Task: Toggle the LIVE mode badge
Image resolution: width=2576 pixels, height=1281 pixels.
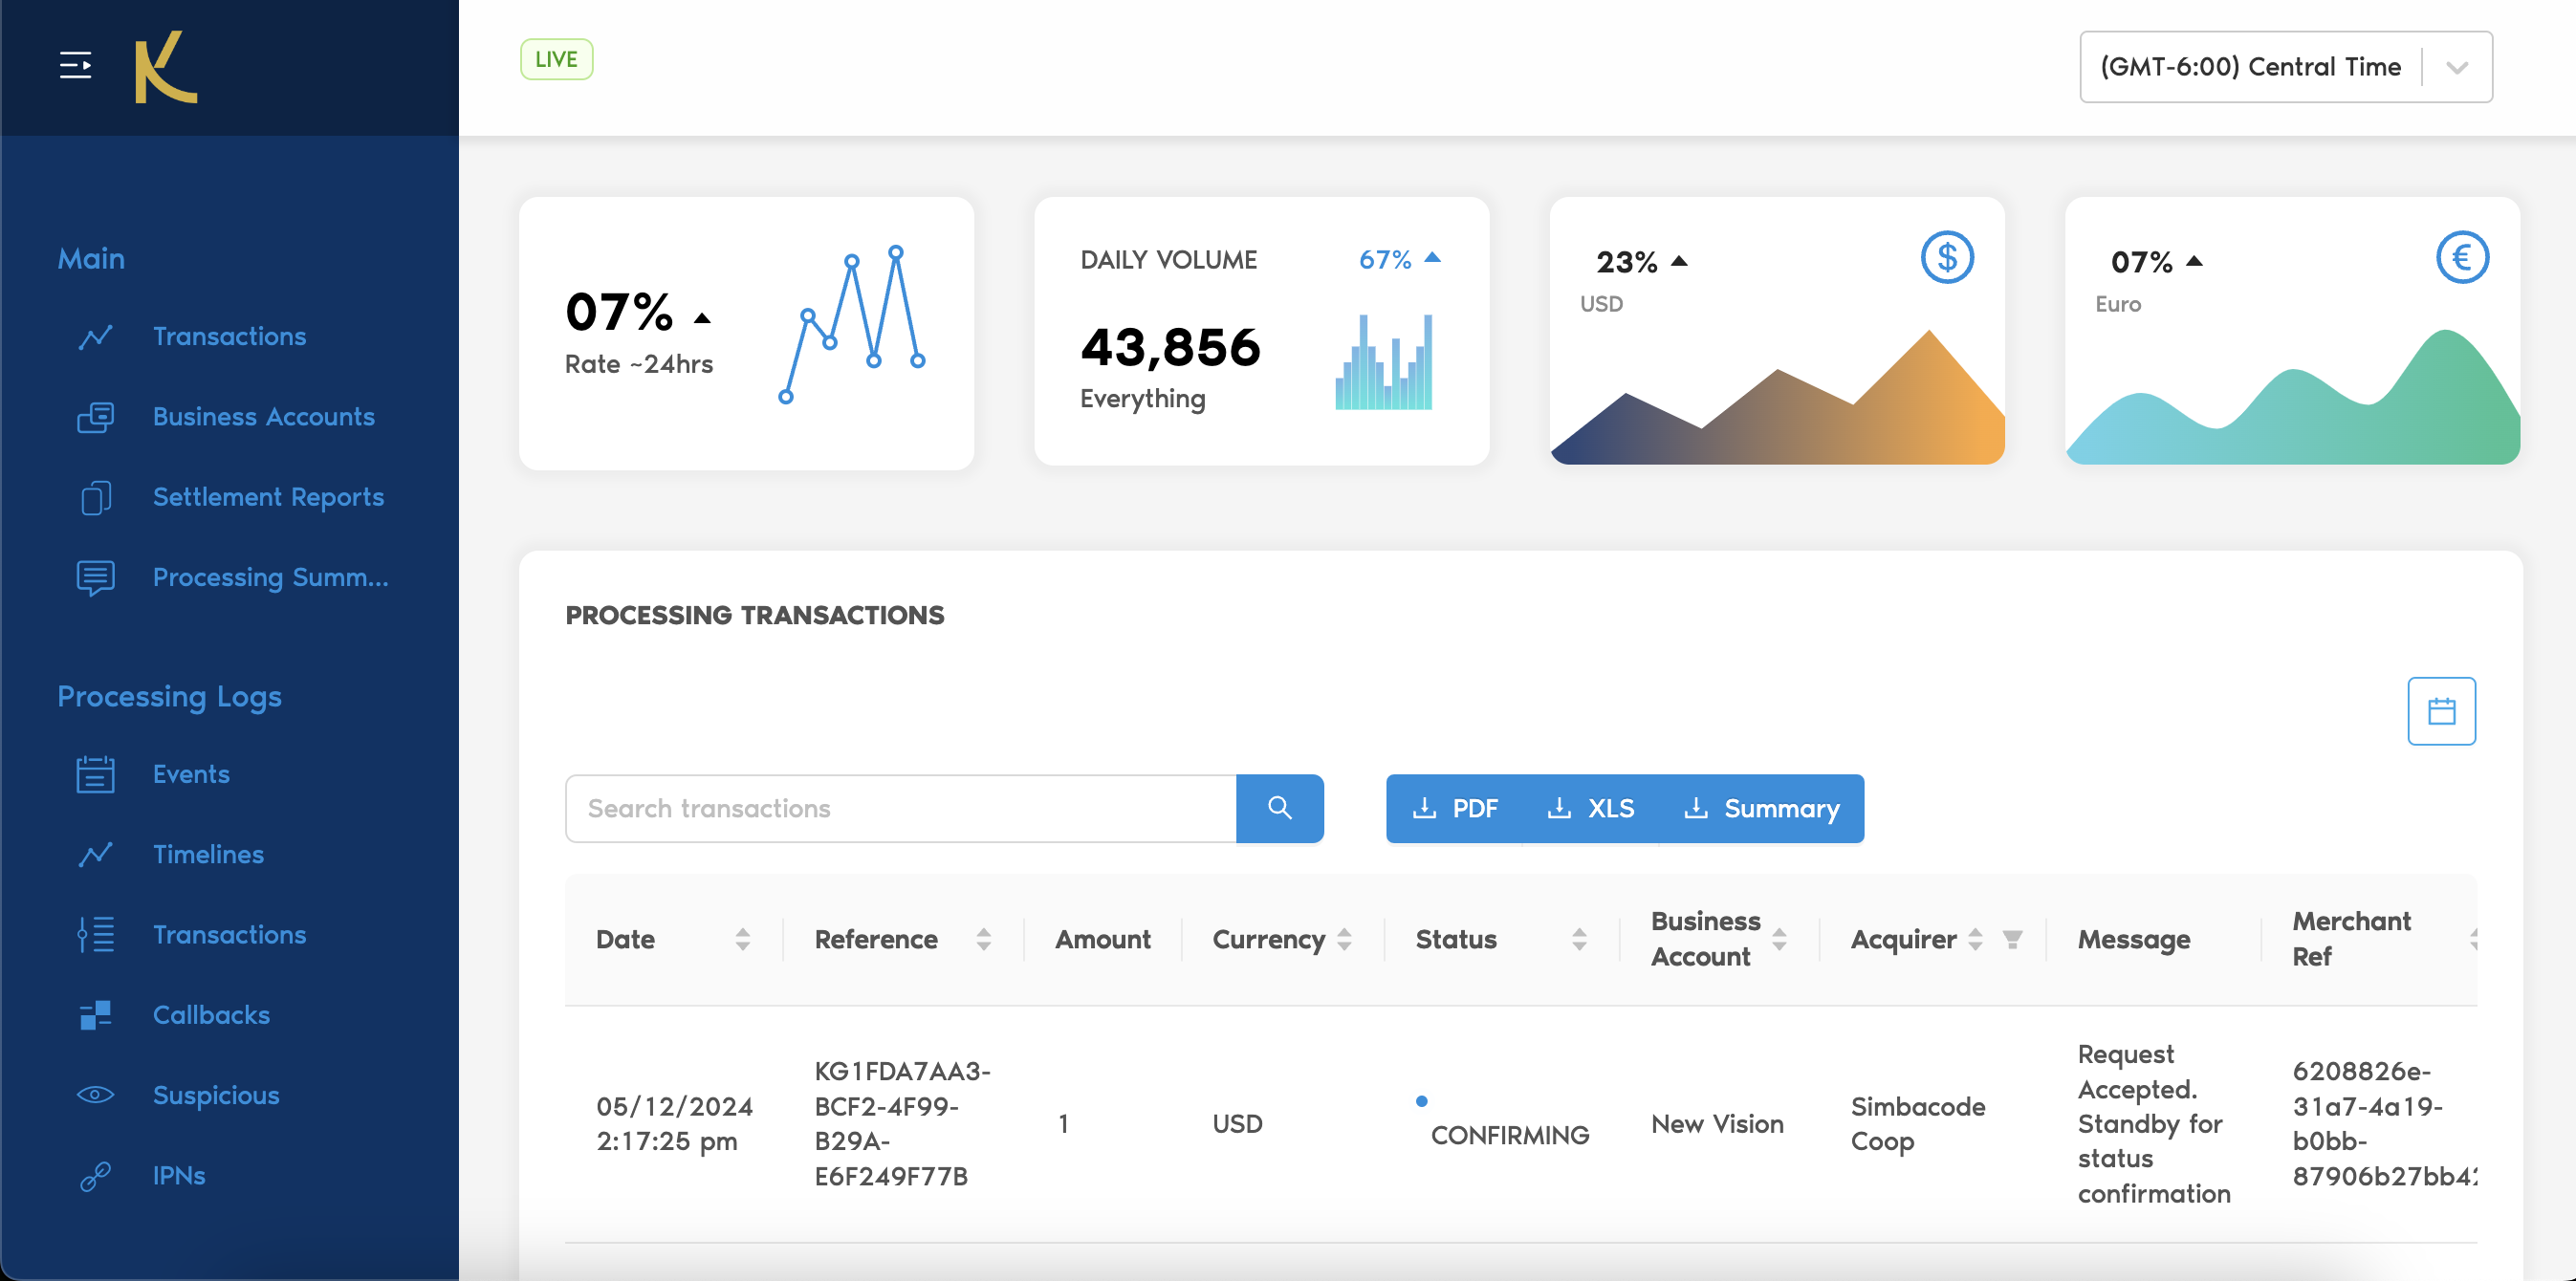Action: click(x=556, y=59)
